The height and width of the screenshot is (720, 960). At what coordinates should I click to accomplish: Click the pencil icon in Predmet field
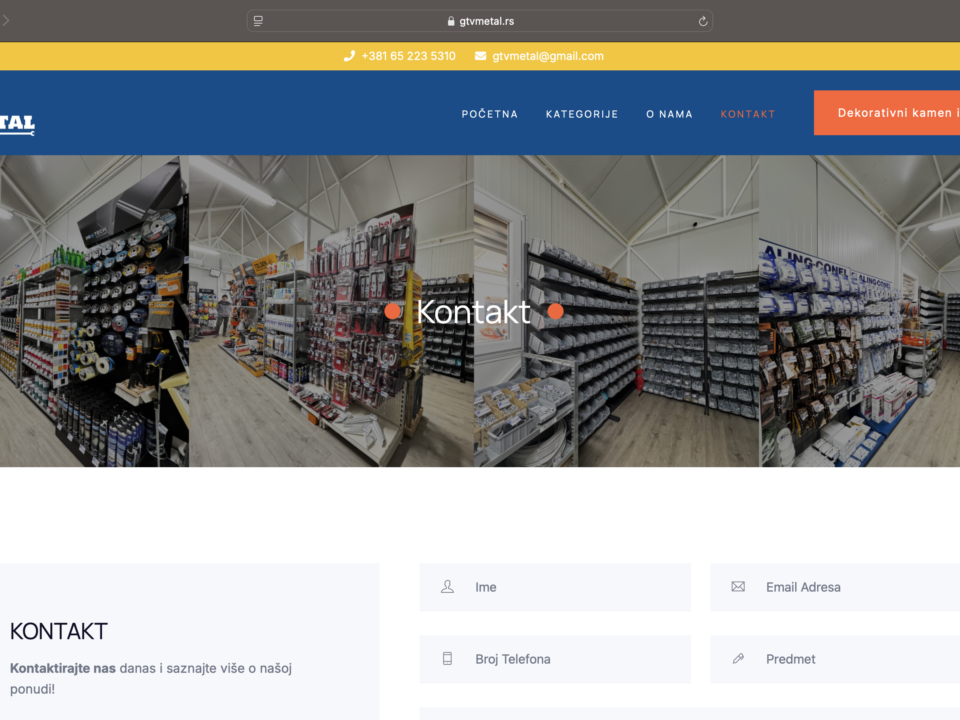click(x=738, y=659)
